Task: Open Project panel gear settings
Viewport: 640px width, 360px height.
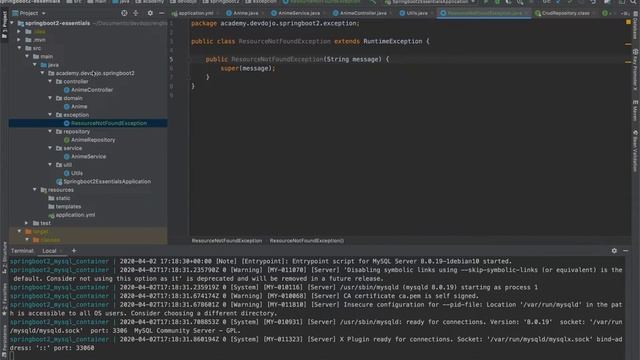Action: pyautogui.click(x=150, y=13)
